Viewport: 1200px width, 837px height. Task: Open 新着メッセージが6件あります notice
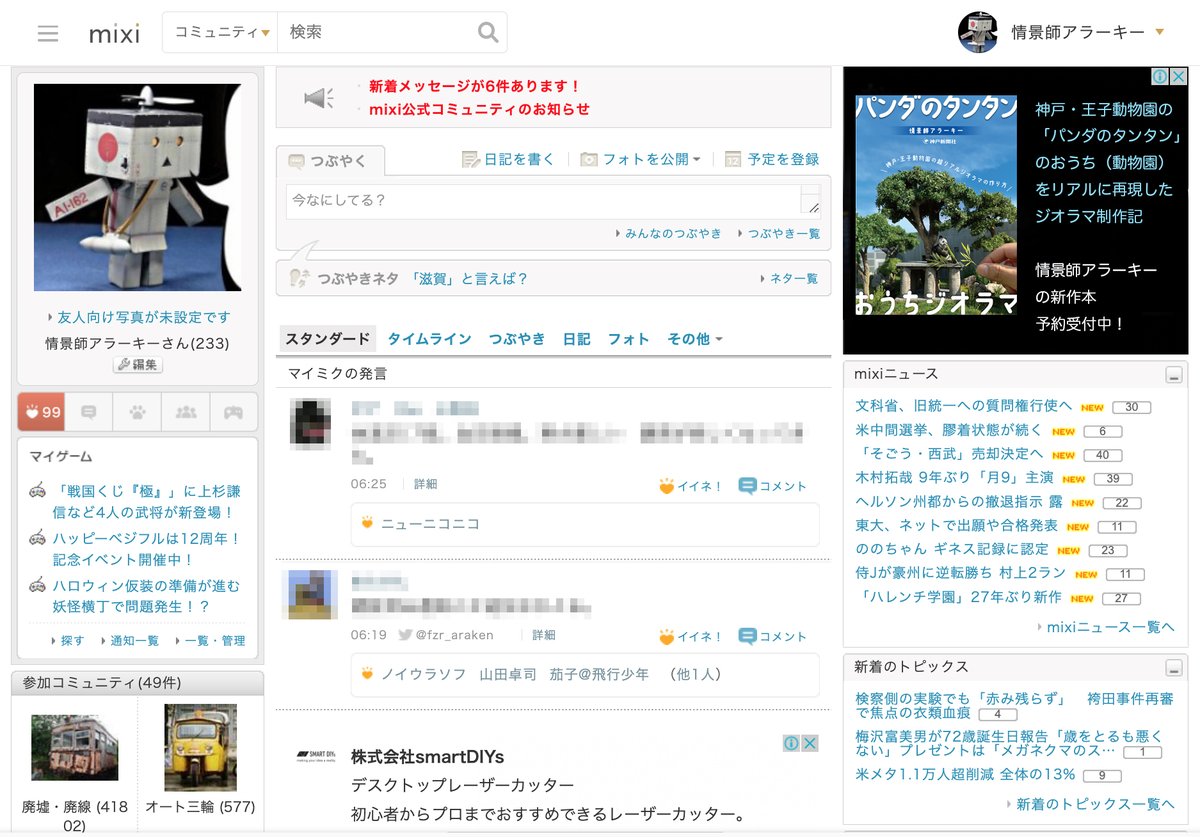pyautogui.click(x=475, y=86)
